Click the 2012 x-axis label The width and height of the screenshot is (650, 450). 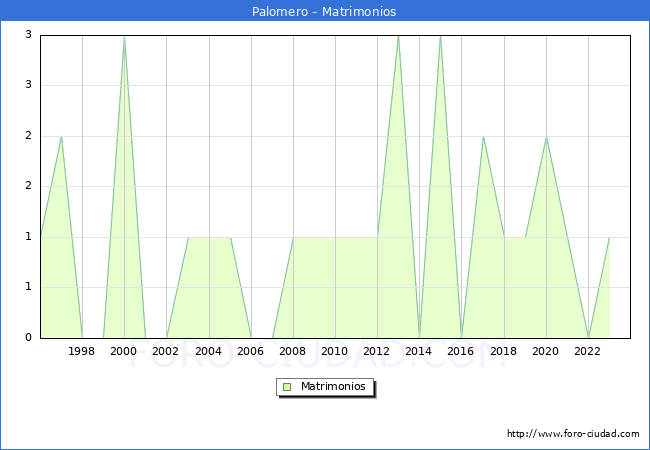click(376, 351)
